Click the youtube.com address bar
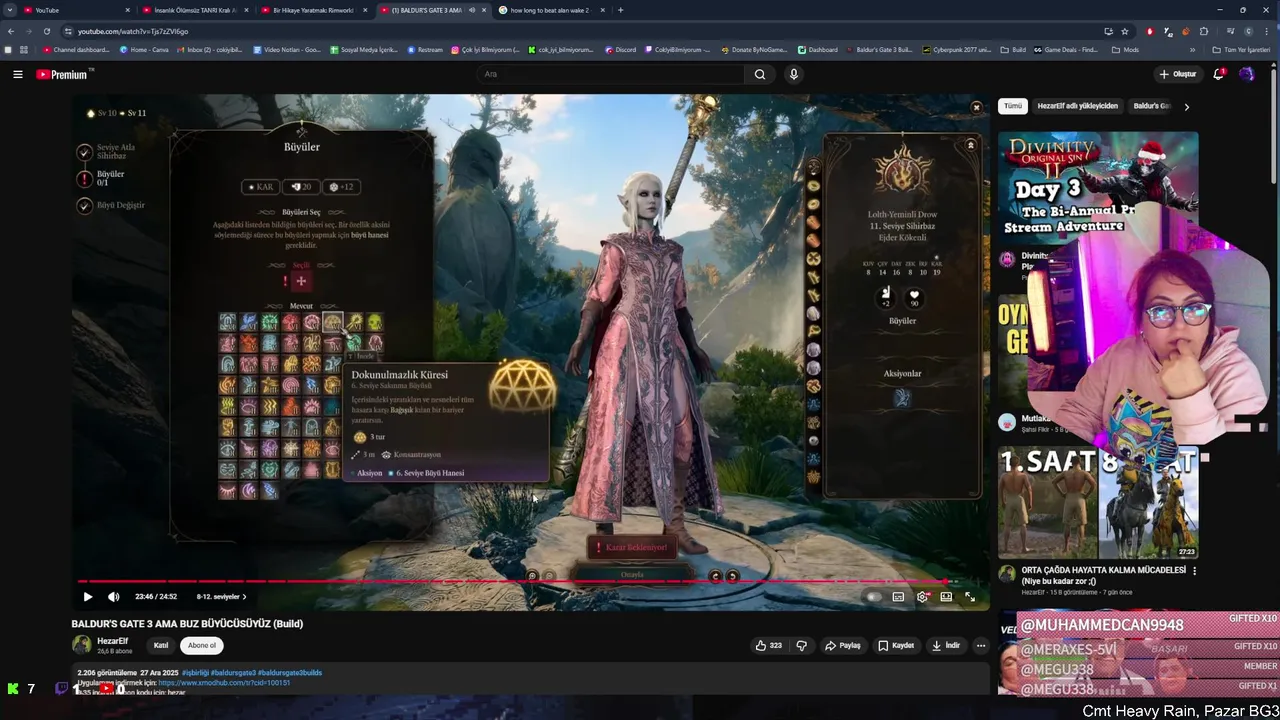Viewport: 1280px width, 720px height. [580, 31]
